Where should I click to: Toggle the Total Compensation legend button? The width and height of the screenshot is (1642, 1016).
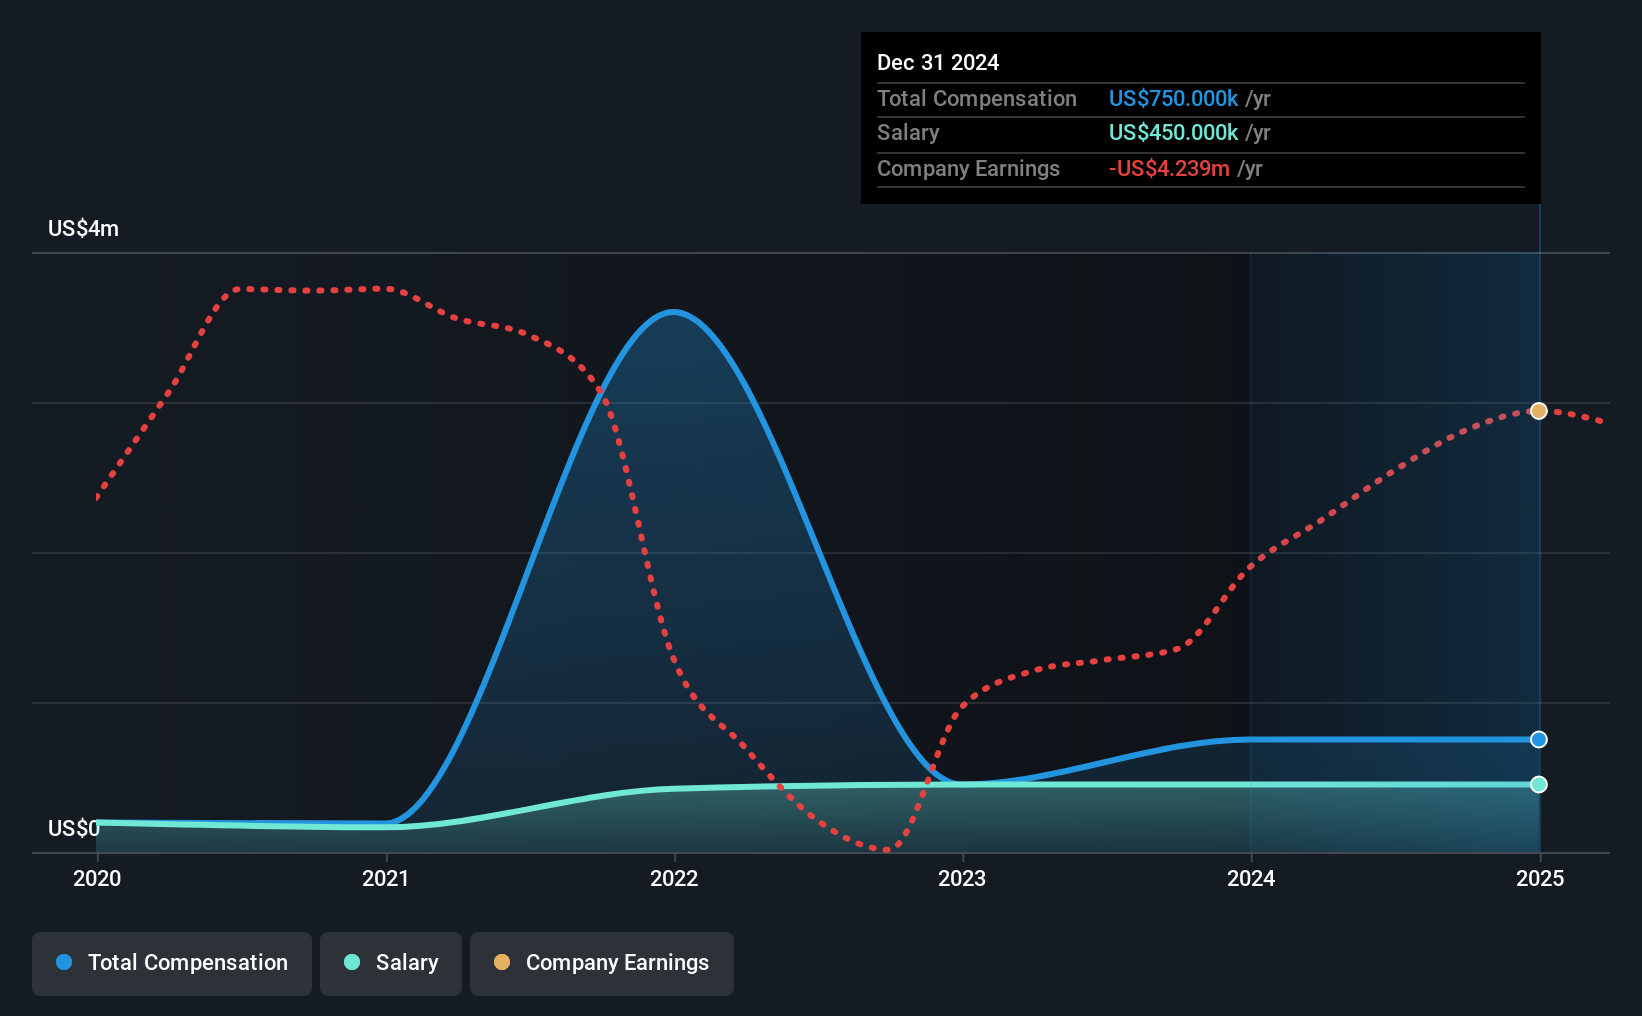172,963
